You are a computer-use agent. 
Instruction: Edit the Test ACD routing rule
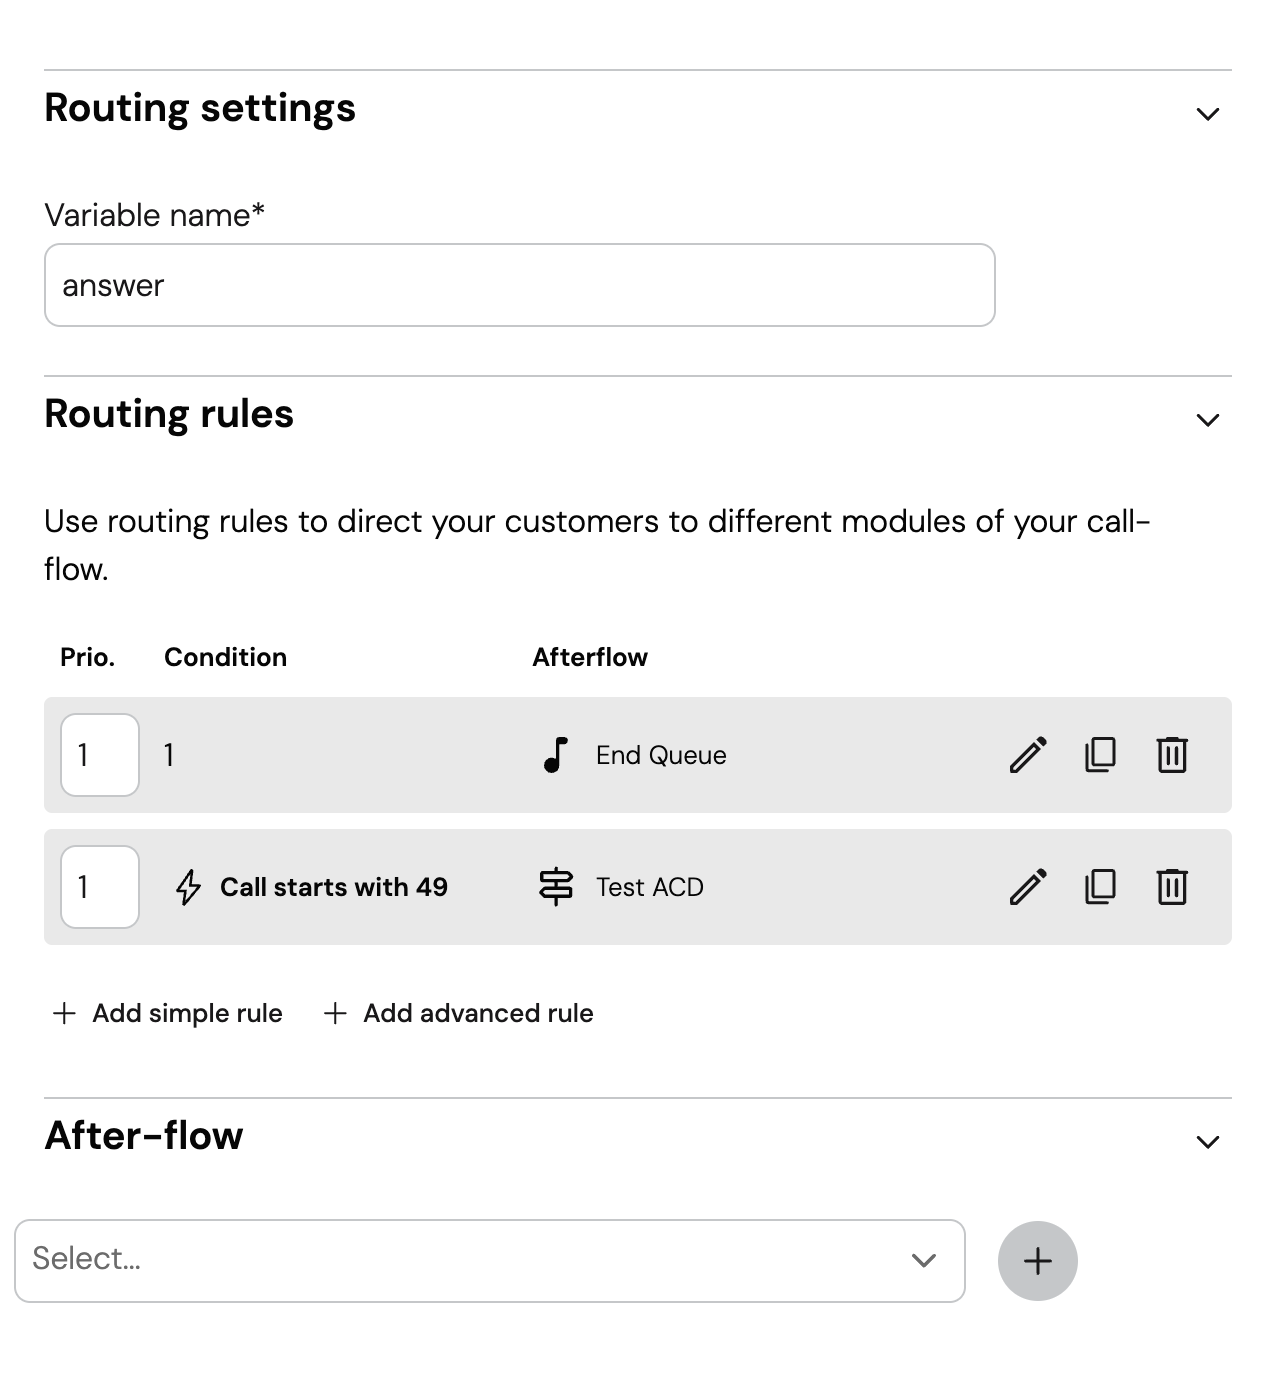point(1028,887)
